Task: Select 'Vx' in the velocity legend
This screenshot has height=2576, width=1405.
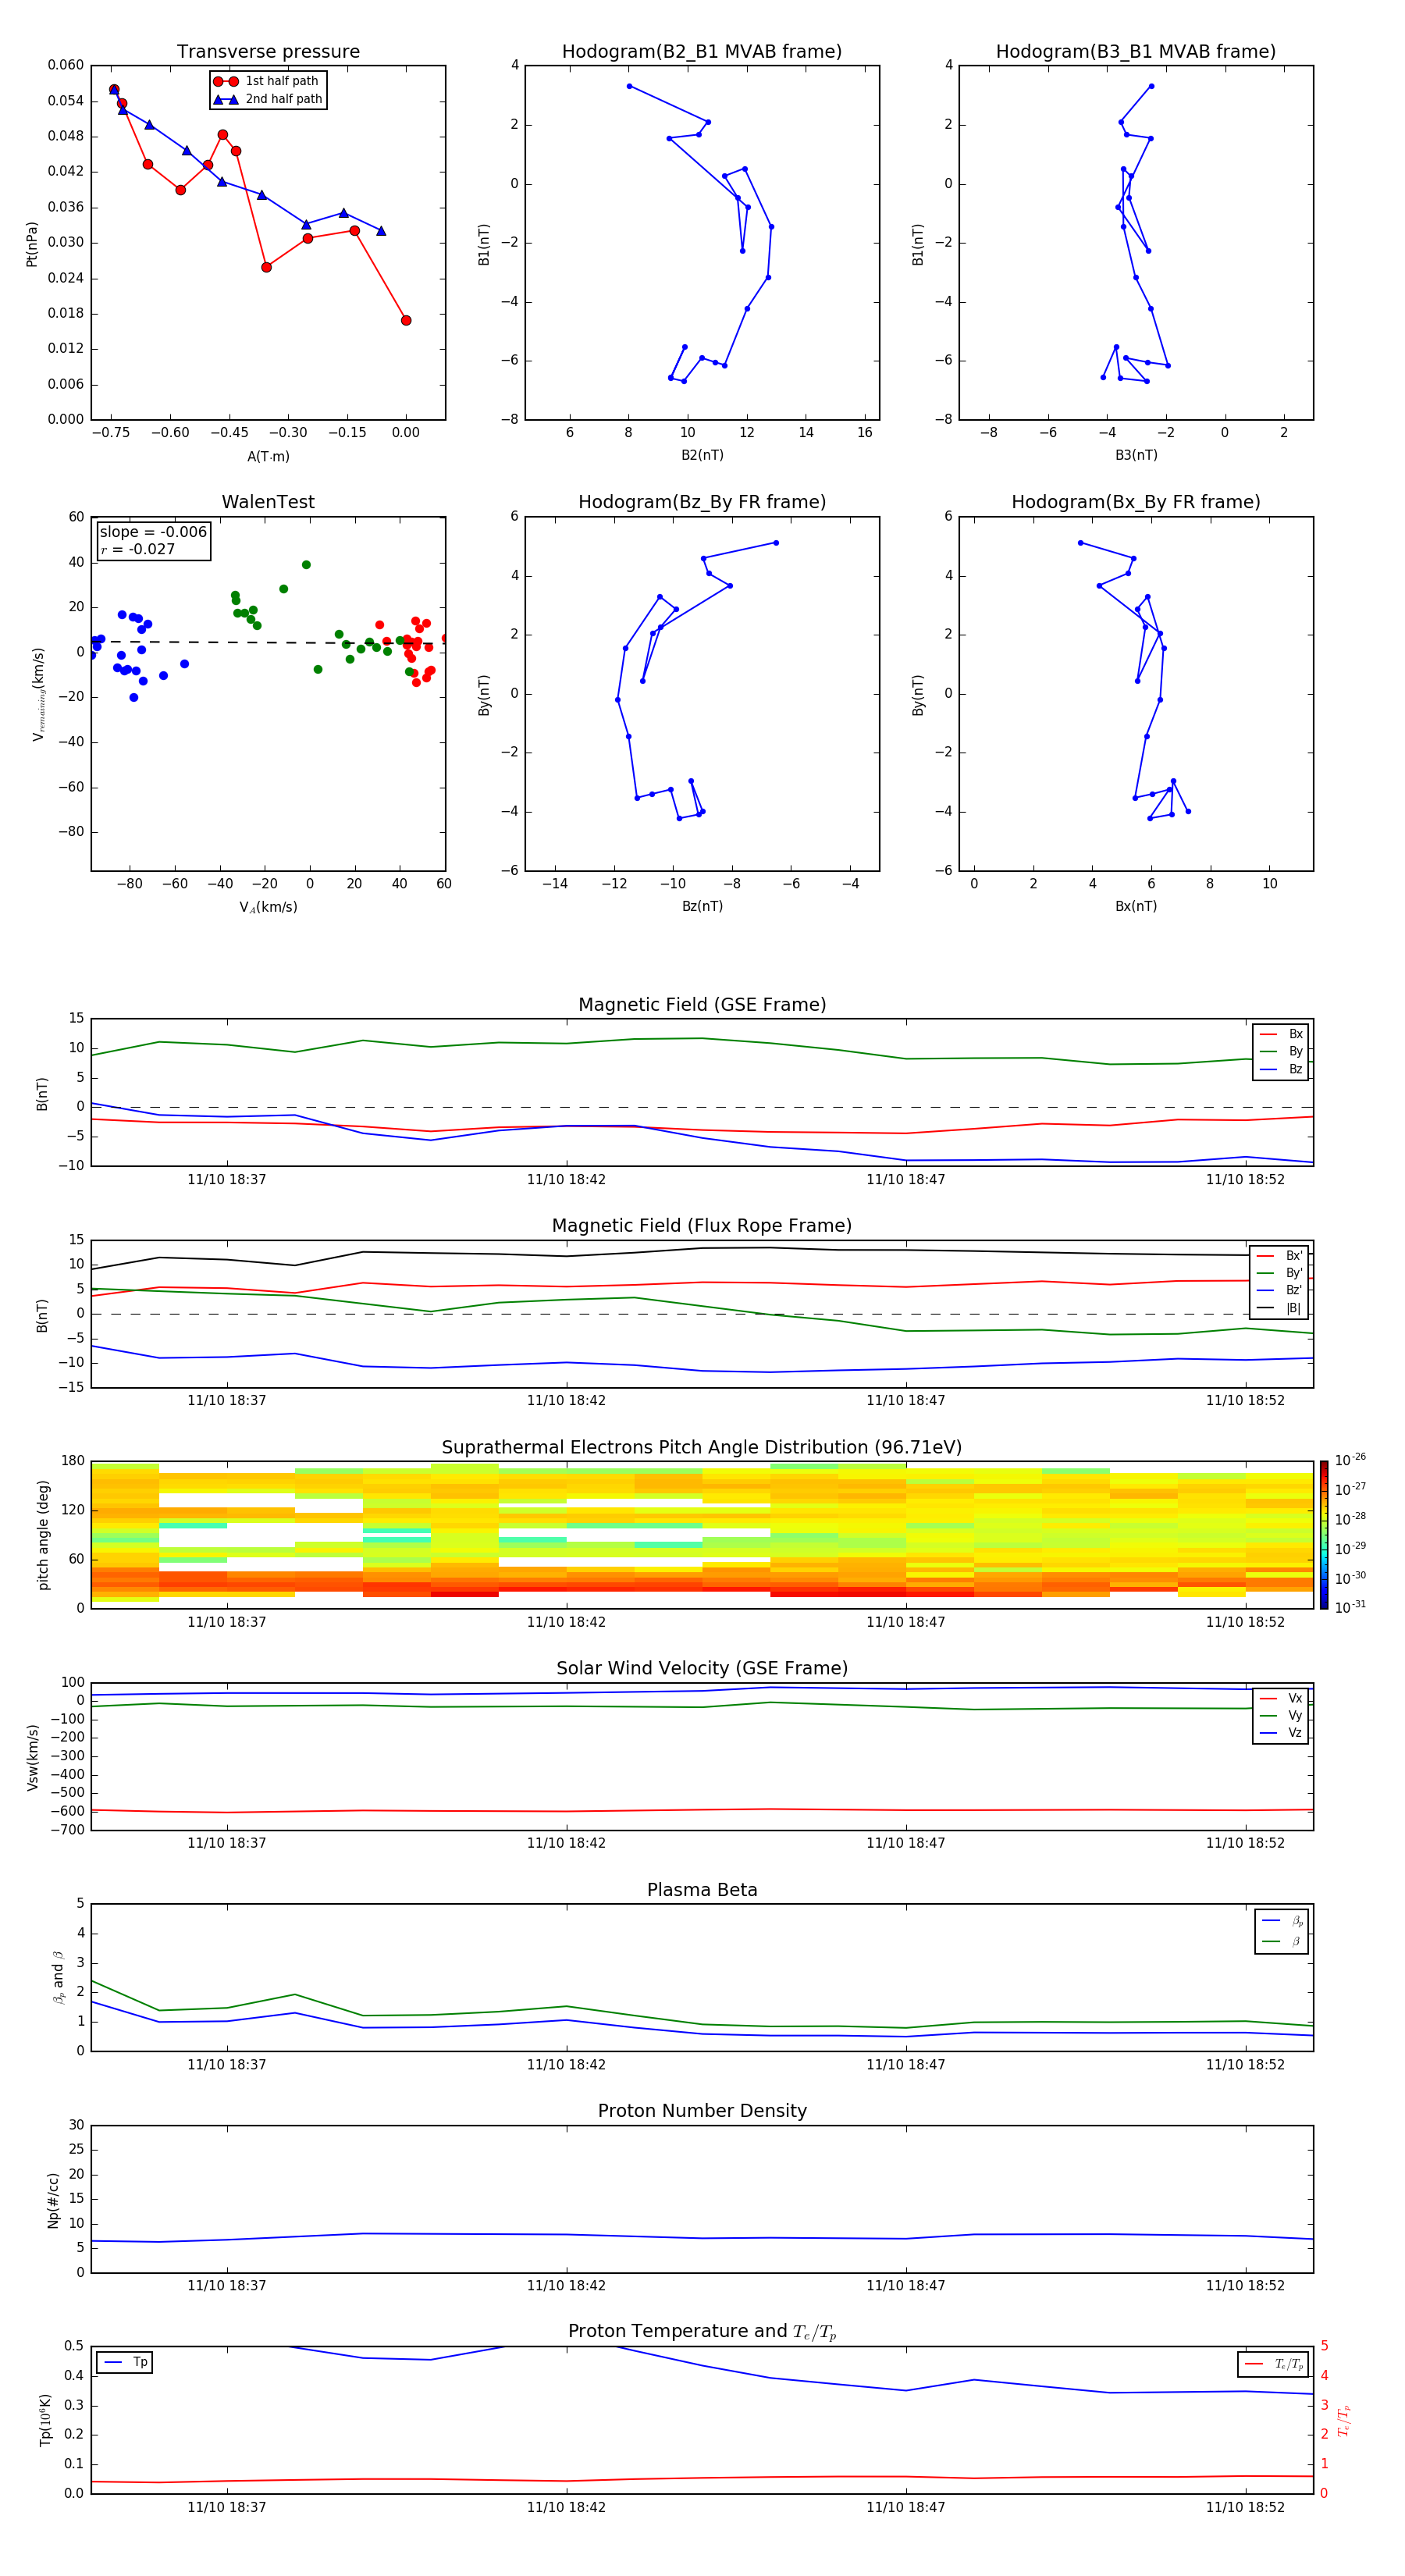Action: [1281, 1698]
